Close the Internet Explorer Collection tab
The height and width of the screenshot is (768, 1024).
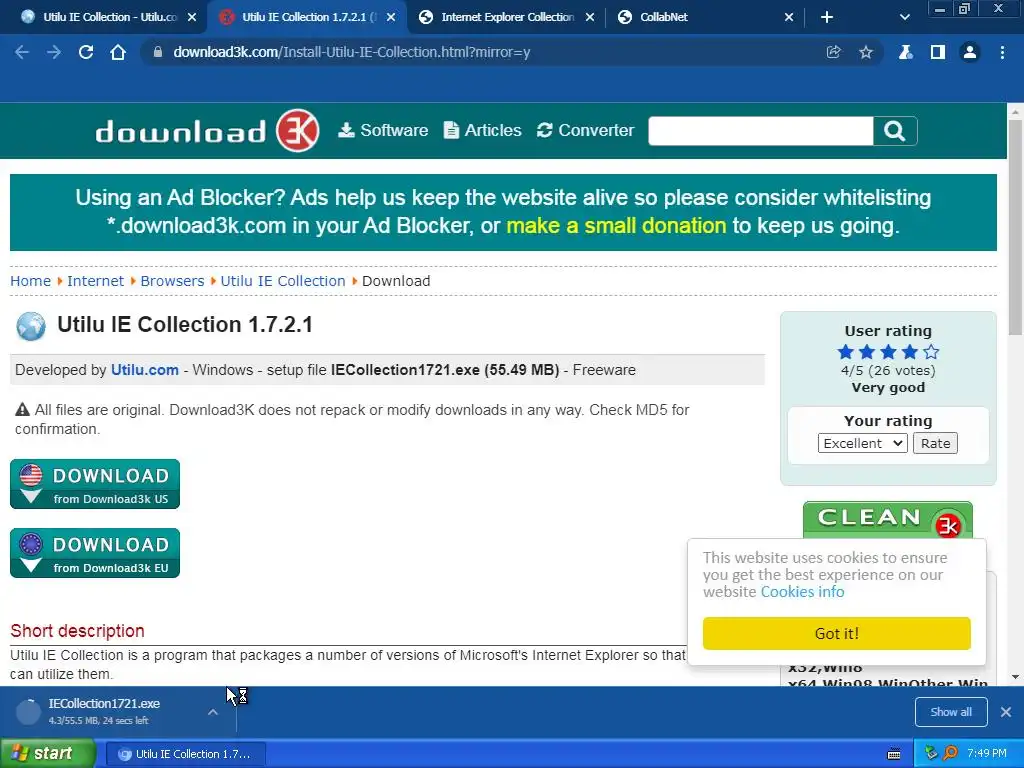tap(590, 17)
